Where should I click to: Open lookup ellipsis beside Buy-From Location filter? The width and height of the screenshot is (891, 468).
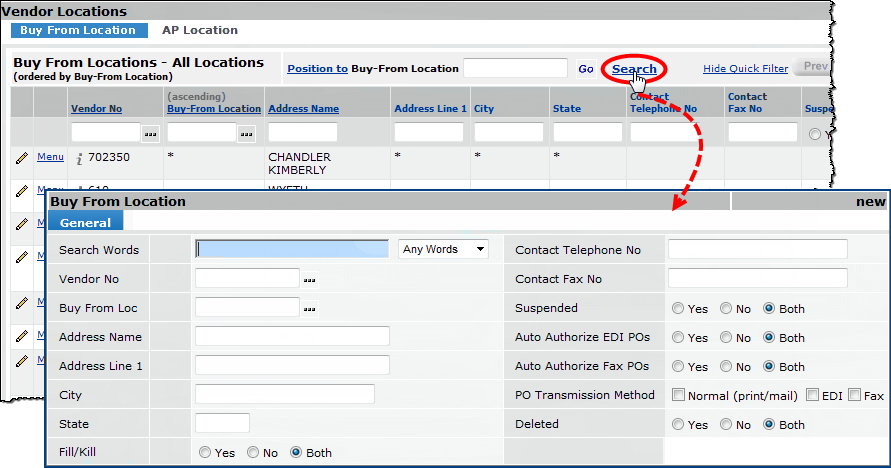[246, 133]
